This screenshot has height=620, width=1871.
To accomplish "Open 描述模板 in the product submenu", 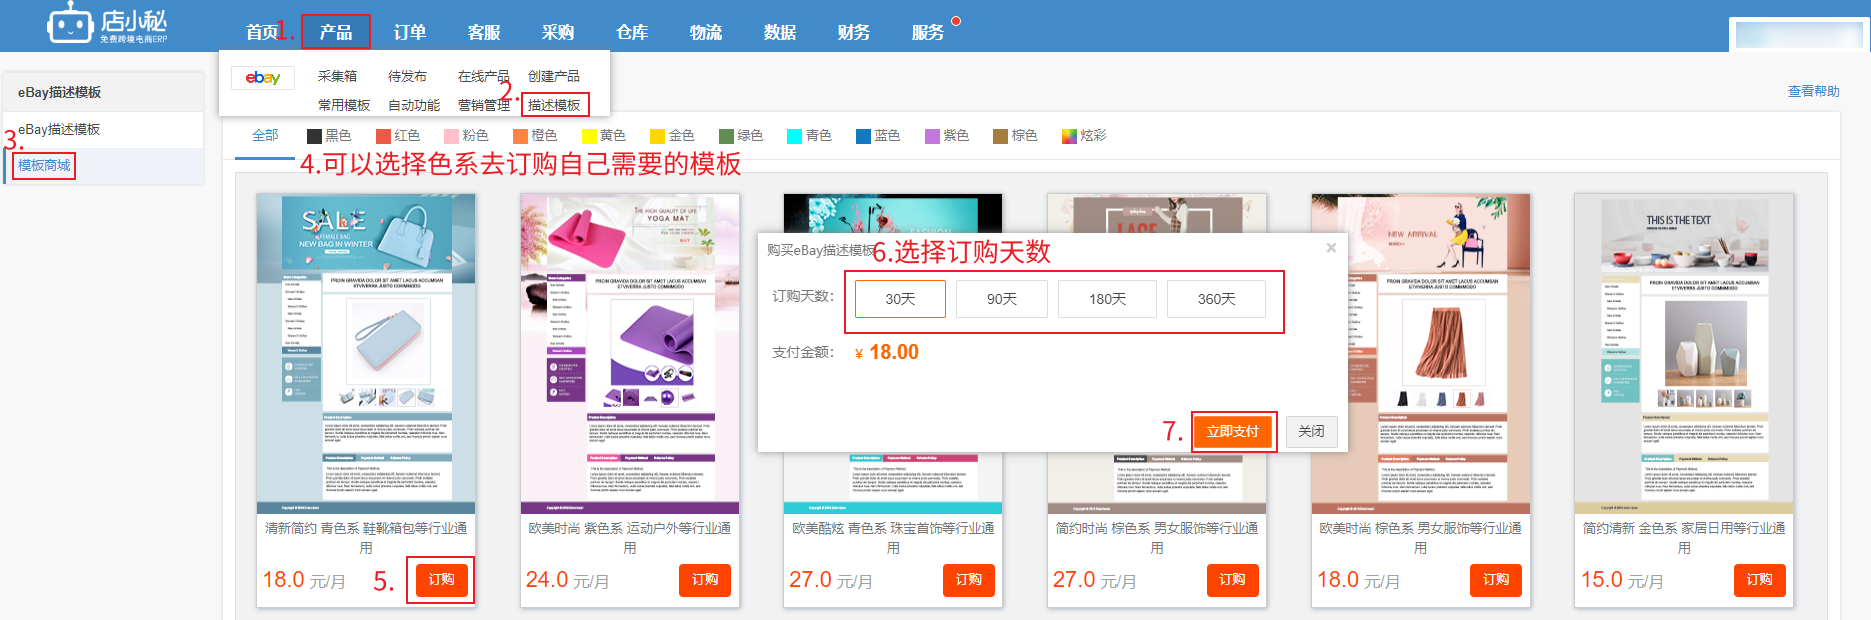I will [554, 105].
